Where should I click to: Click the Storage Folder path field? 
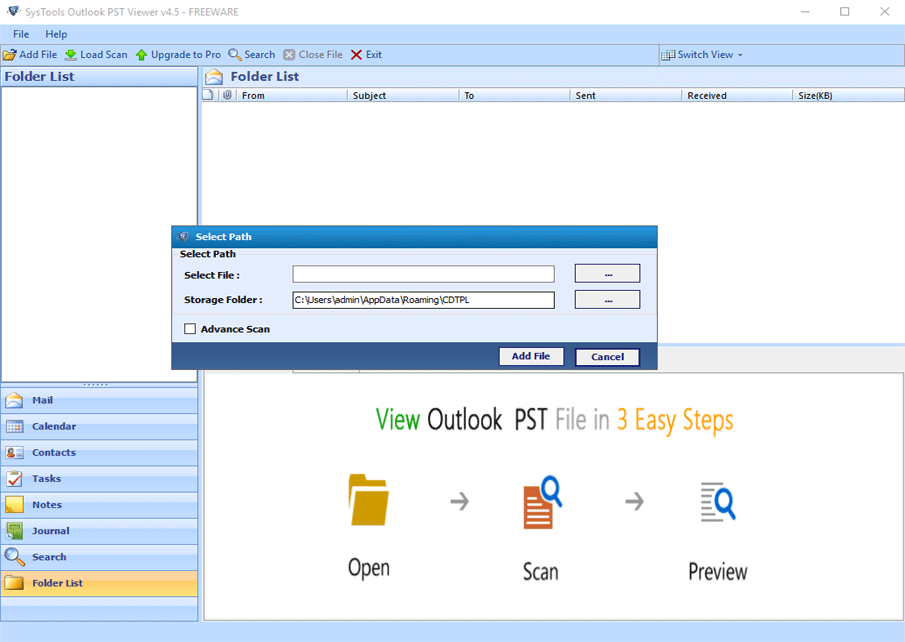(x=423, y=300)
